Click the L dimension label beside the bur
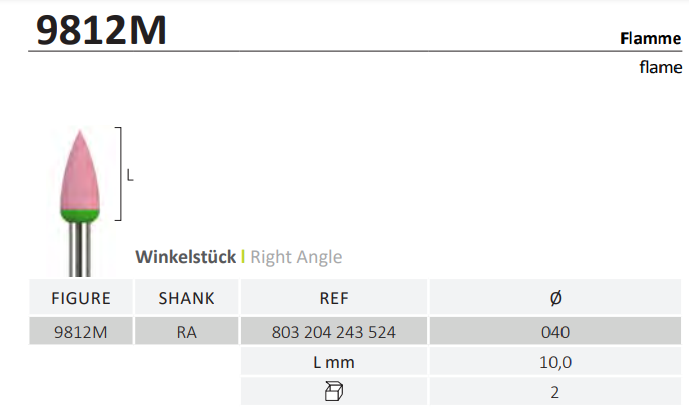This screenshot has width=689, height=419. point(130,175)
